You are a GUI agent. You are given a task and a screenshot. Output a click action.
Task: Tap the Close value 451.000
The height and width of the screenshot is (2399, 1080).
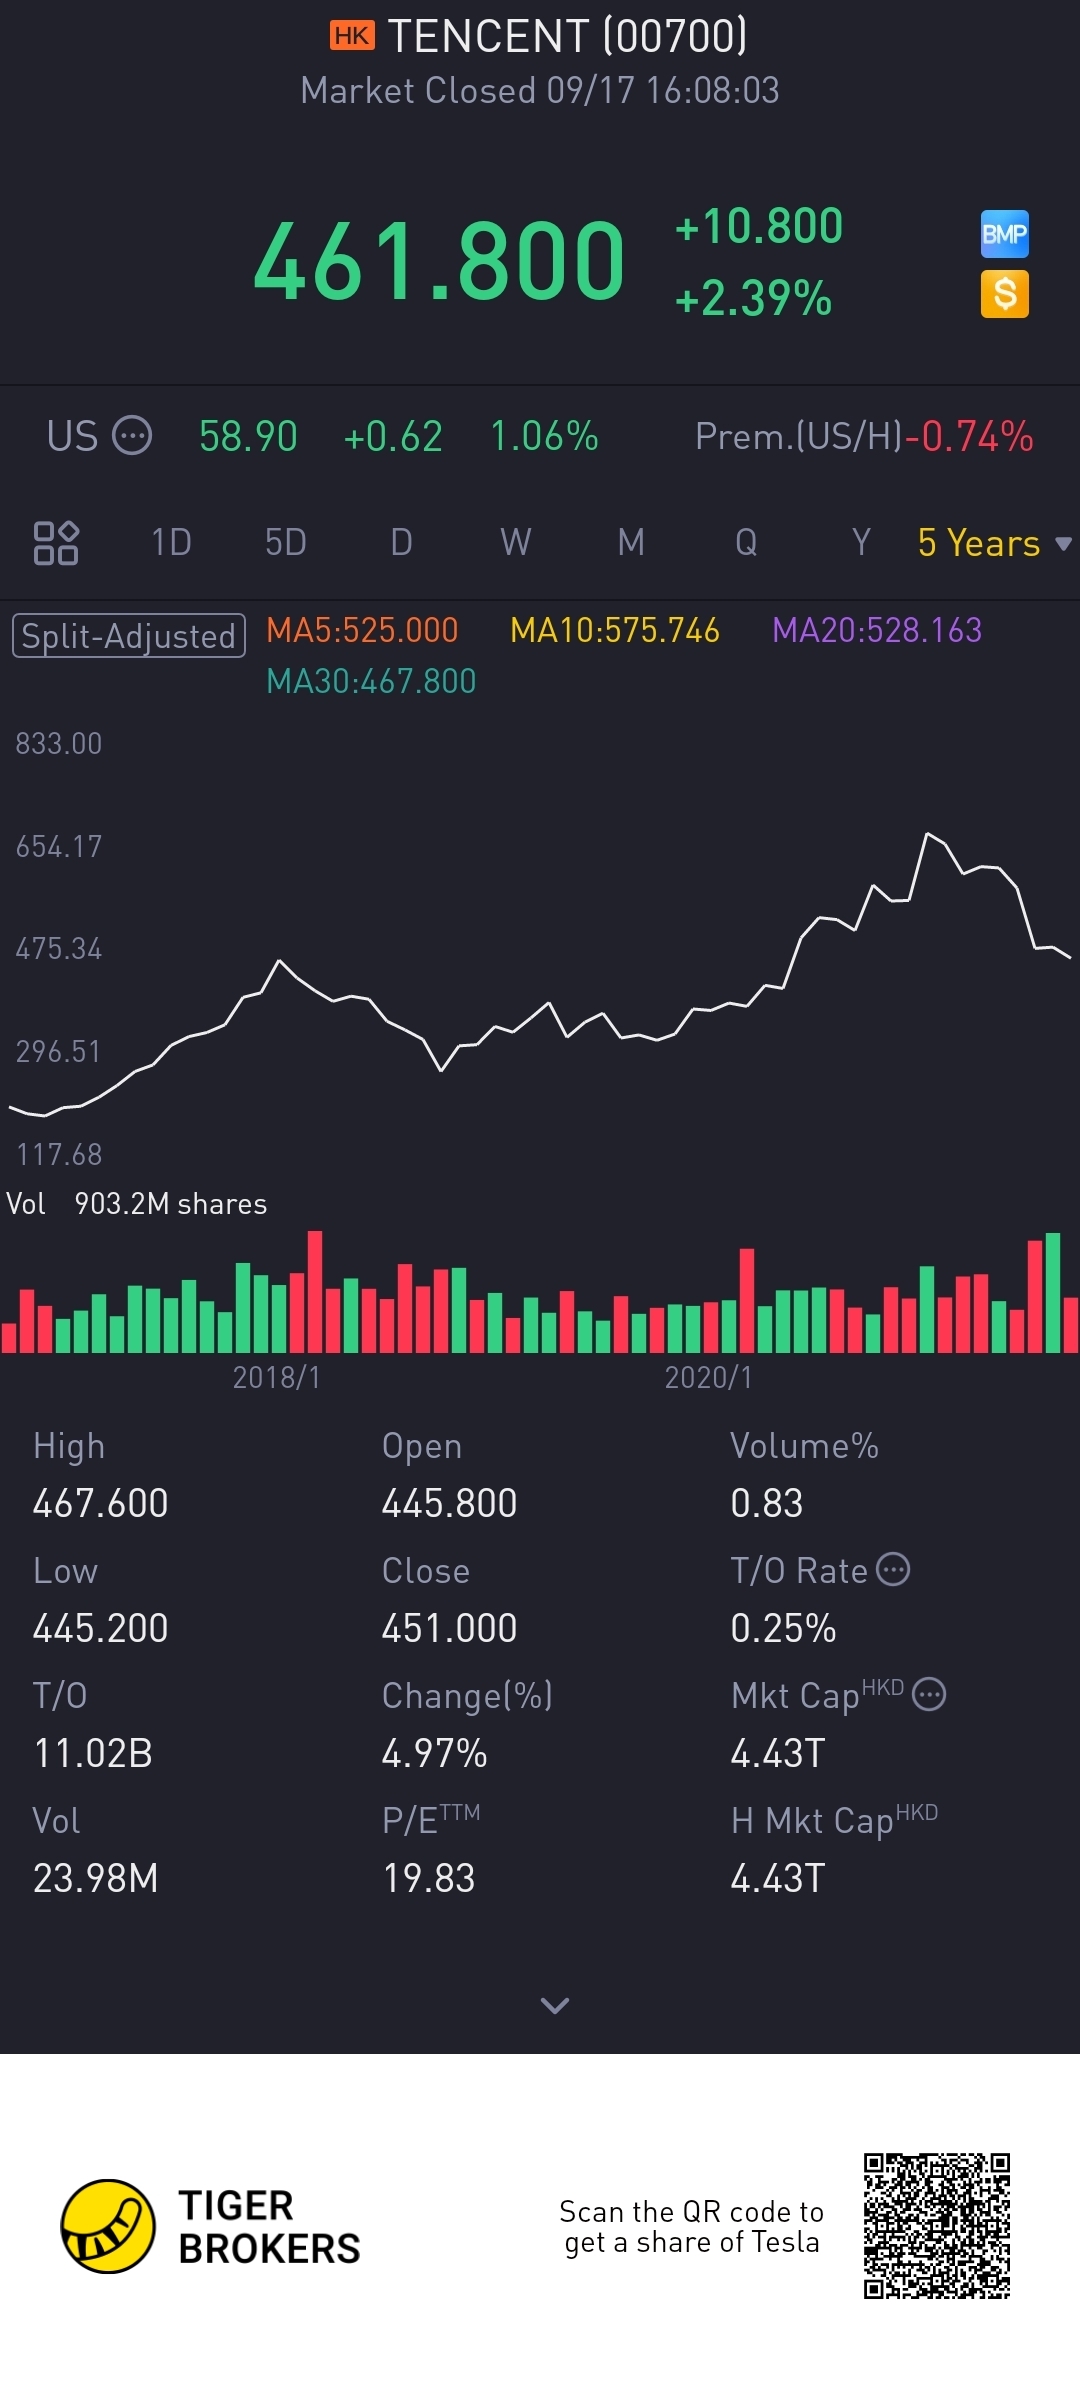[x=450, y=1628]
